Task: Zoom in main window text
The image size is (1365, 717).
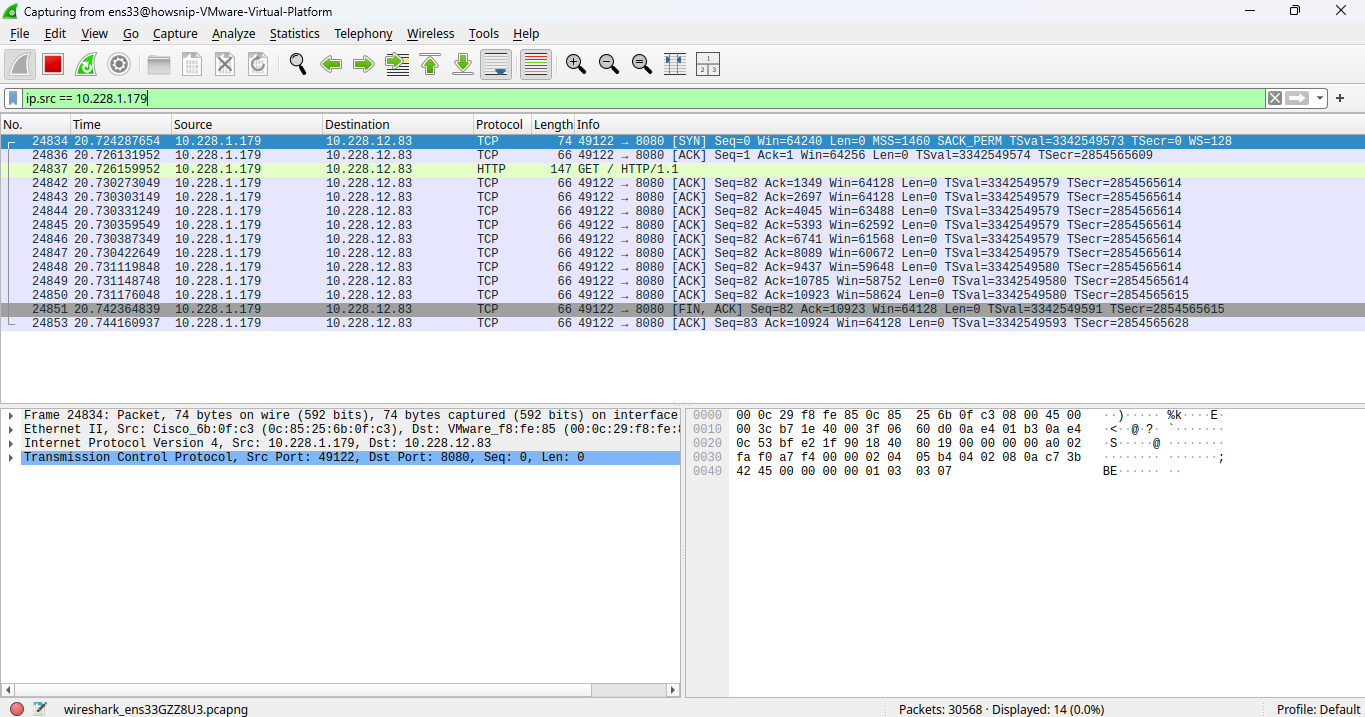Action: pos(575,64)
